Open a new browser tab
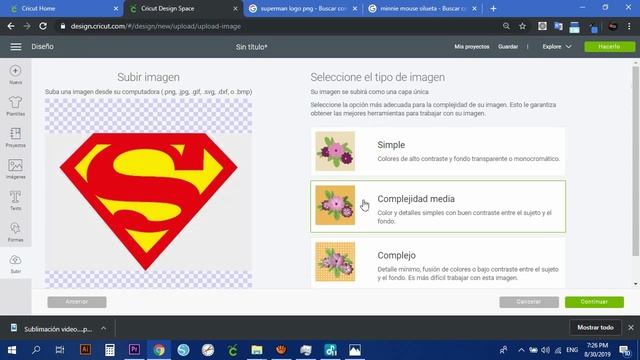This screenshot has height=360, width=640. tap(493, 8)
